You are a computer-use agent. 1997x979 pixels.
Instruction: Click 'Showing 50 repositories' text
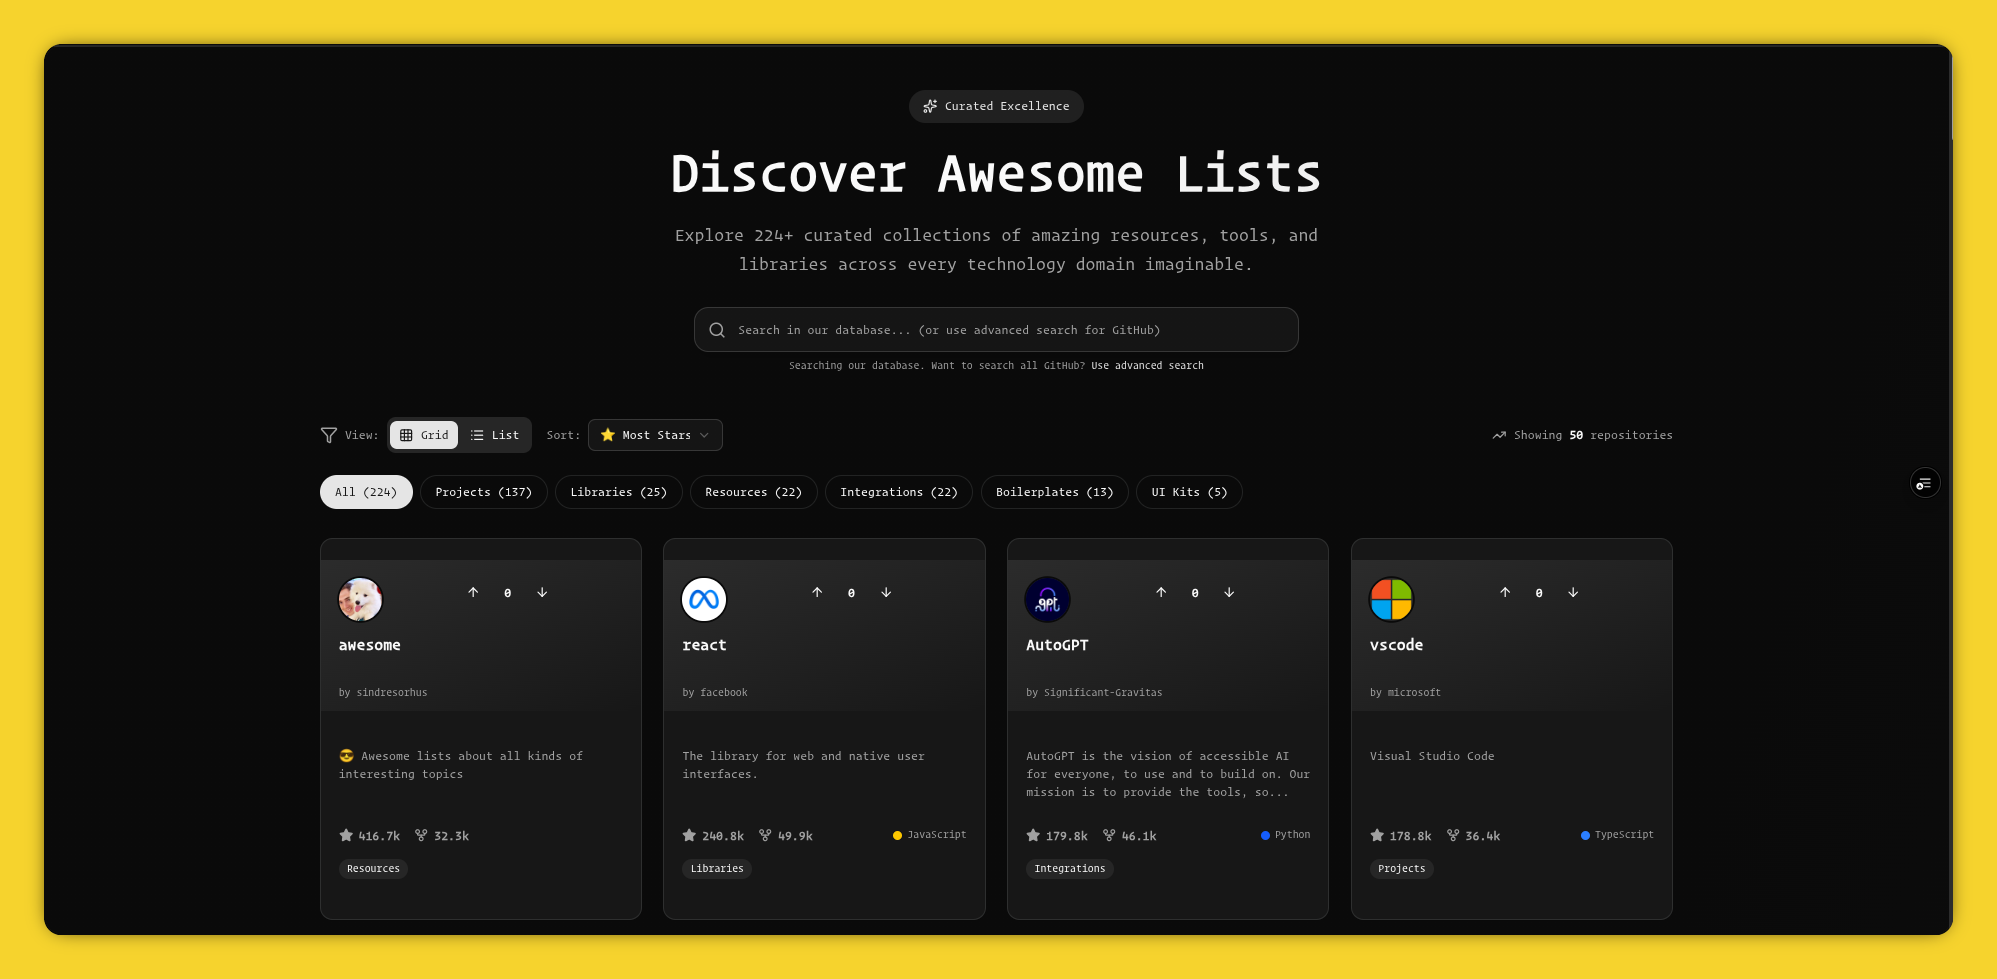[1593, 435]
